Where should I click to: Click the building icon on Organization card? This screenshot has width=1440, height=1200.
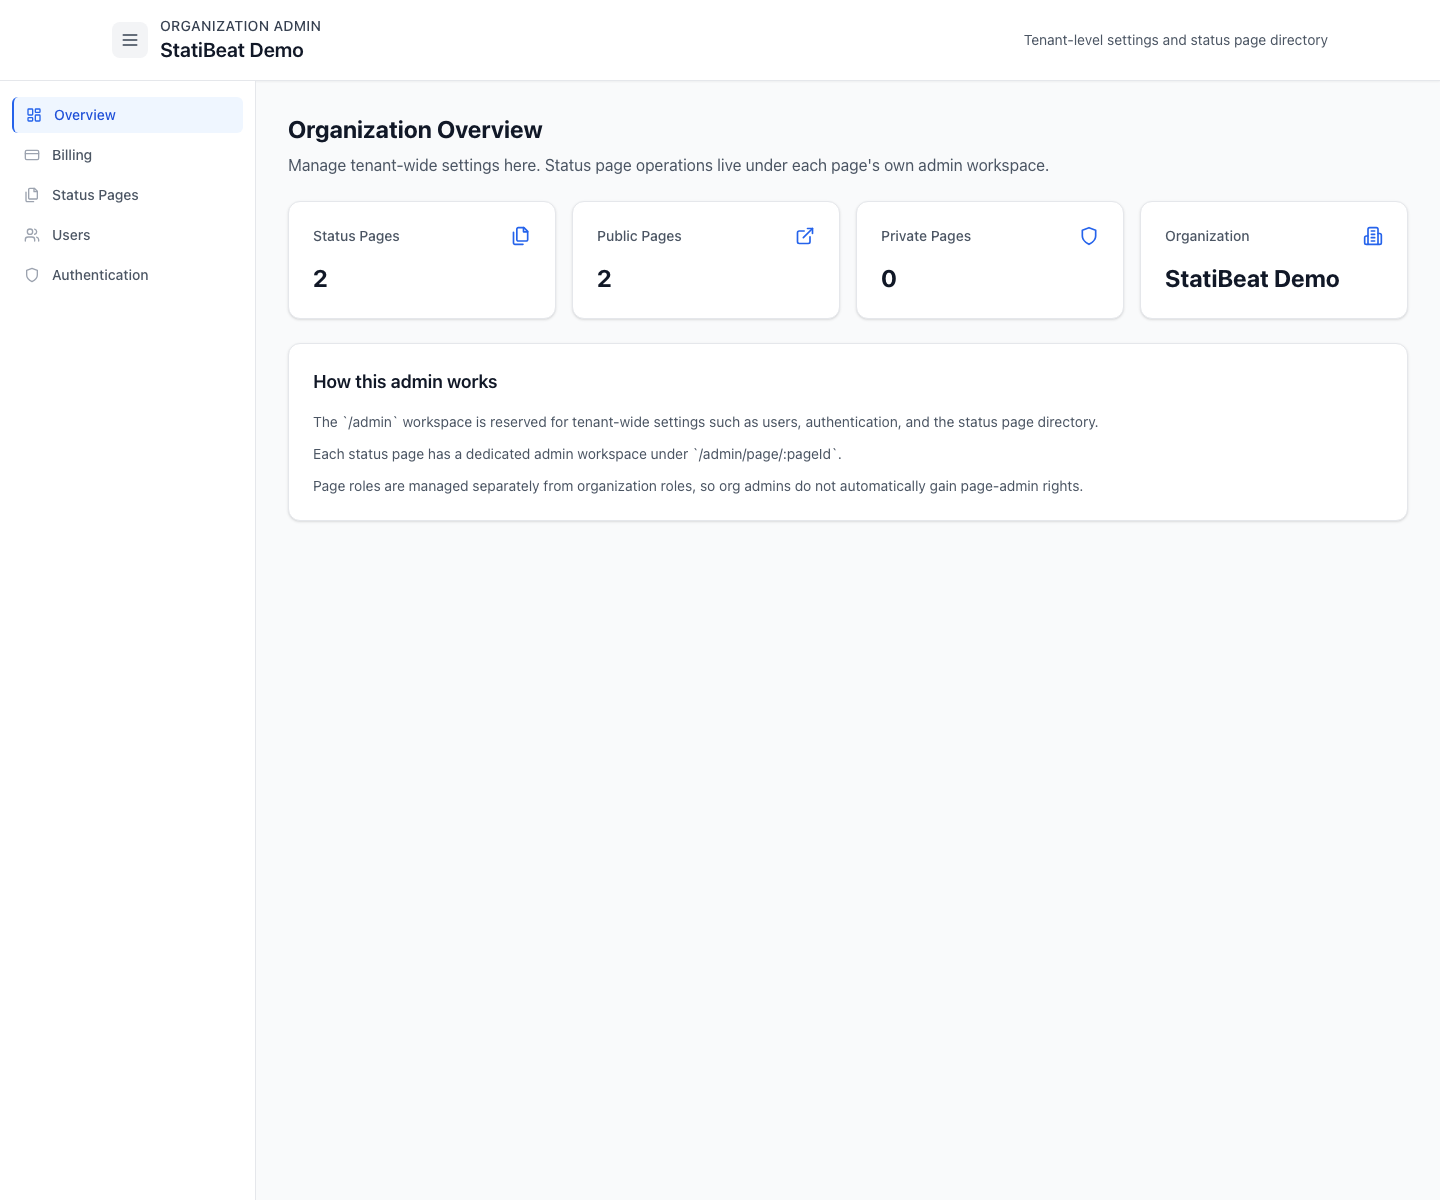pos(1372,236)
